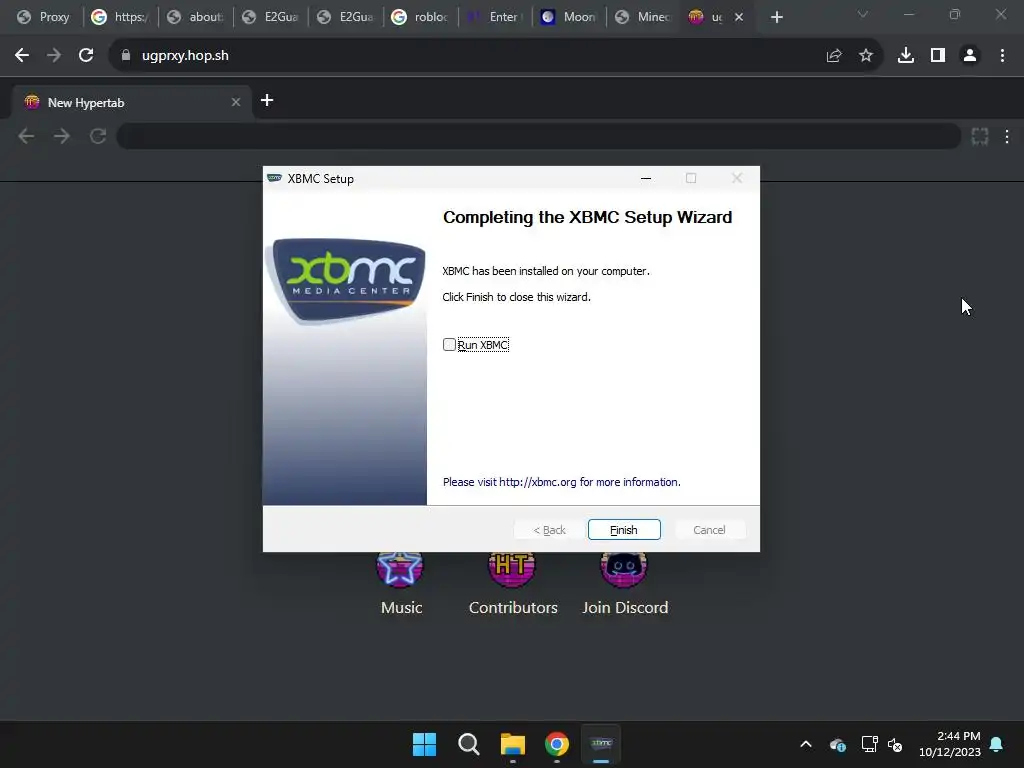Open Windows taskbar Search
Screen dimensions: 1024x768
(x=468, y=744)
